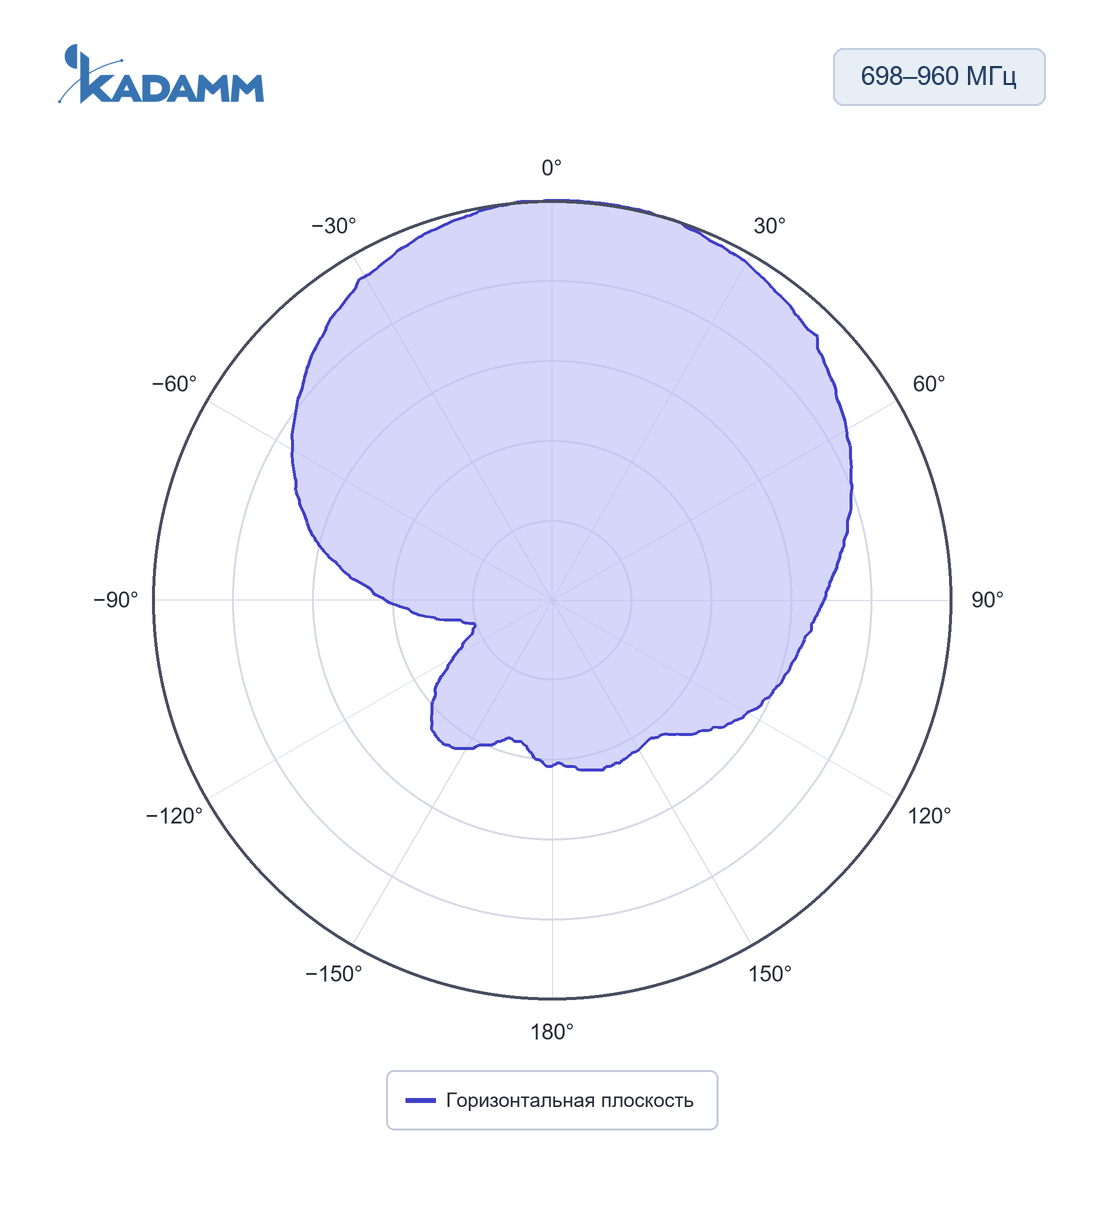Select the −60° angle label
The height and width of the screenshot is (1211, 1104).
175,384
